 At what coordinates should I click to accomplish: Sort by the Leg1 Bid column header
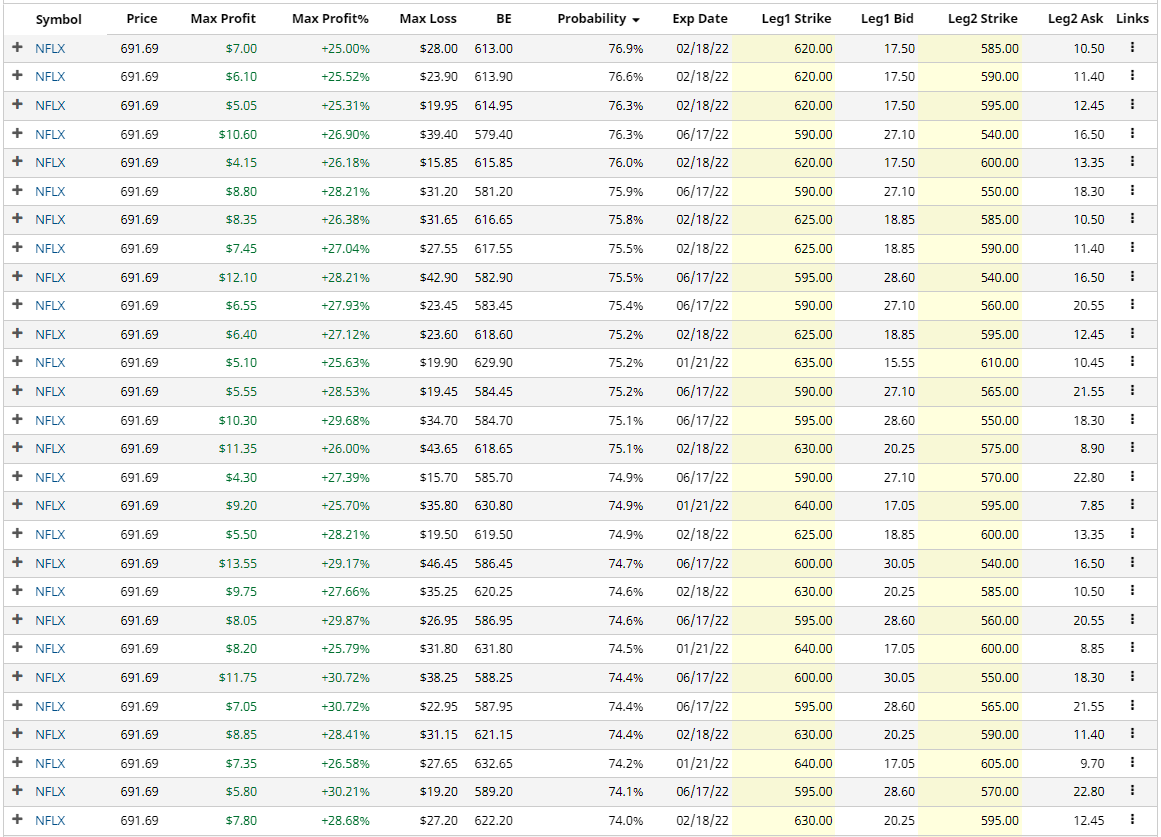(x=887, y=19)
